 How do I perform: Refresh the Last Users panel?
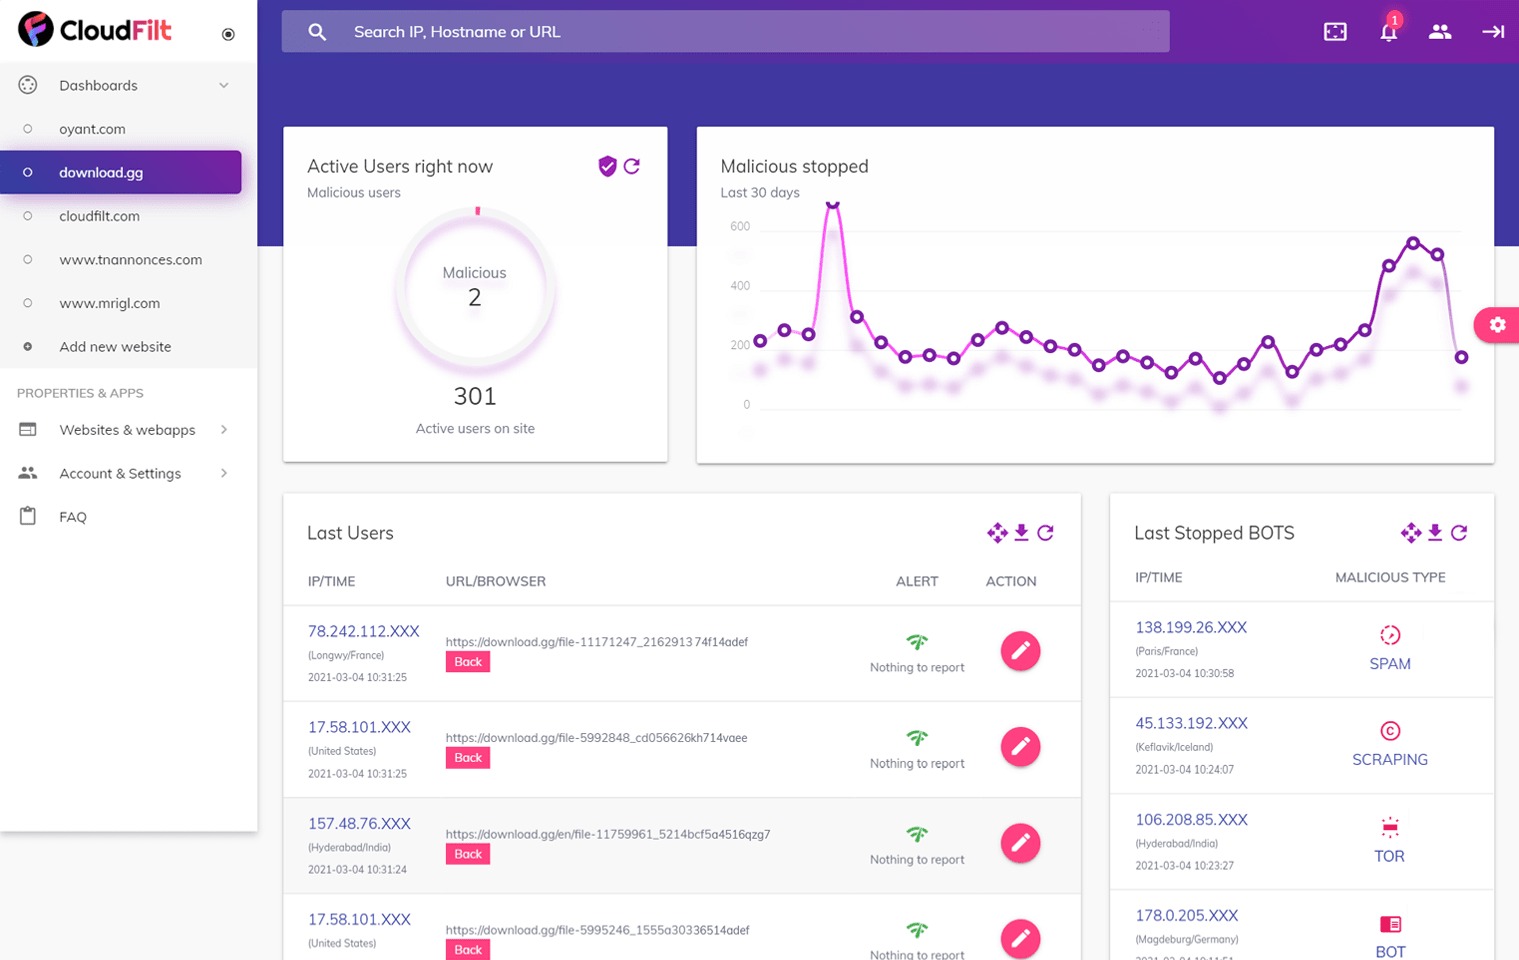point(1045,533)
